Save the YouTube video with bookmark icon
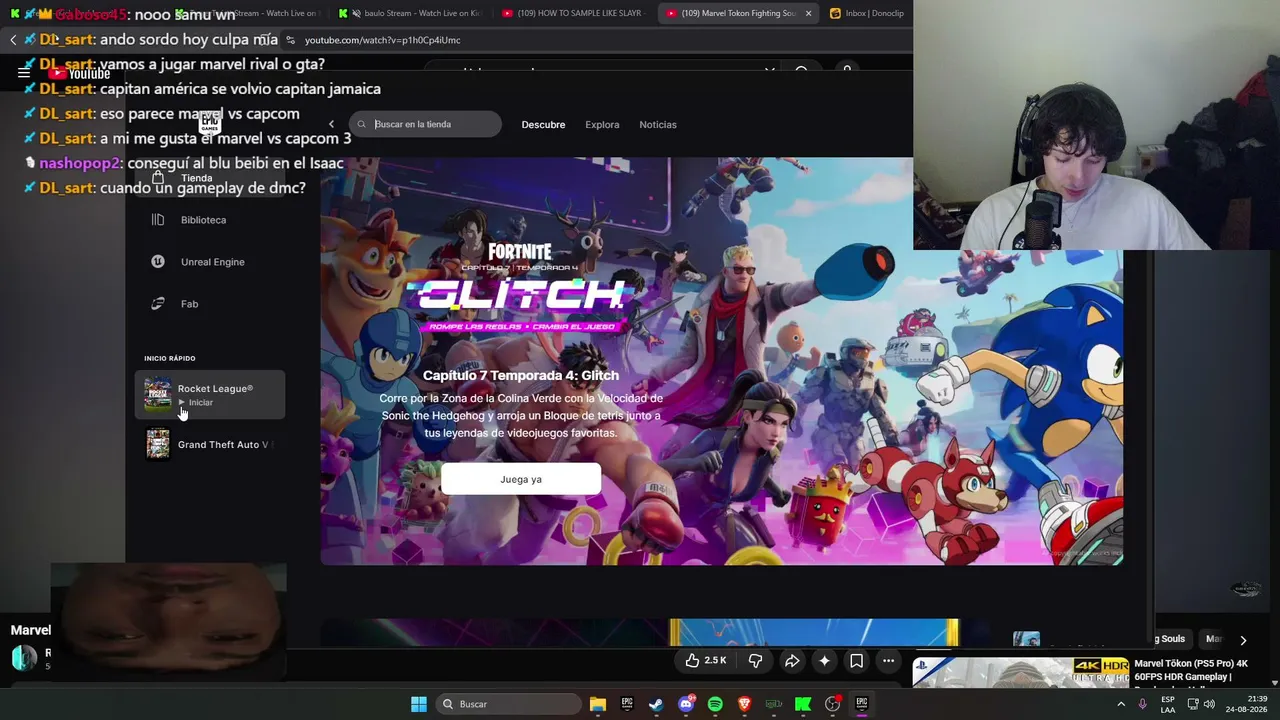Screen dimensions: 1280x720 (x=856, y=661)
